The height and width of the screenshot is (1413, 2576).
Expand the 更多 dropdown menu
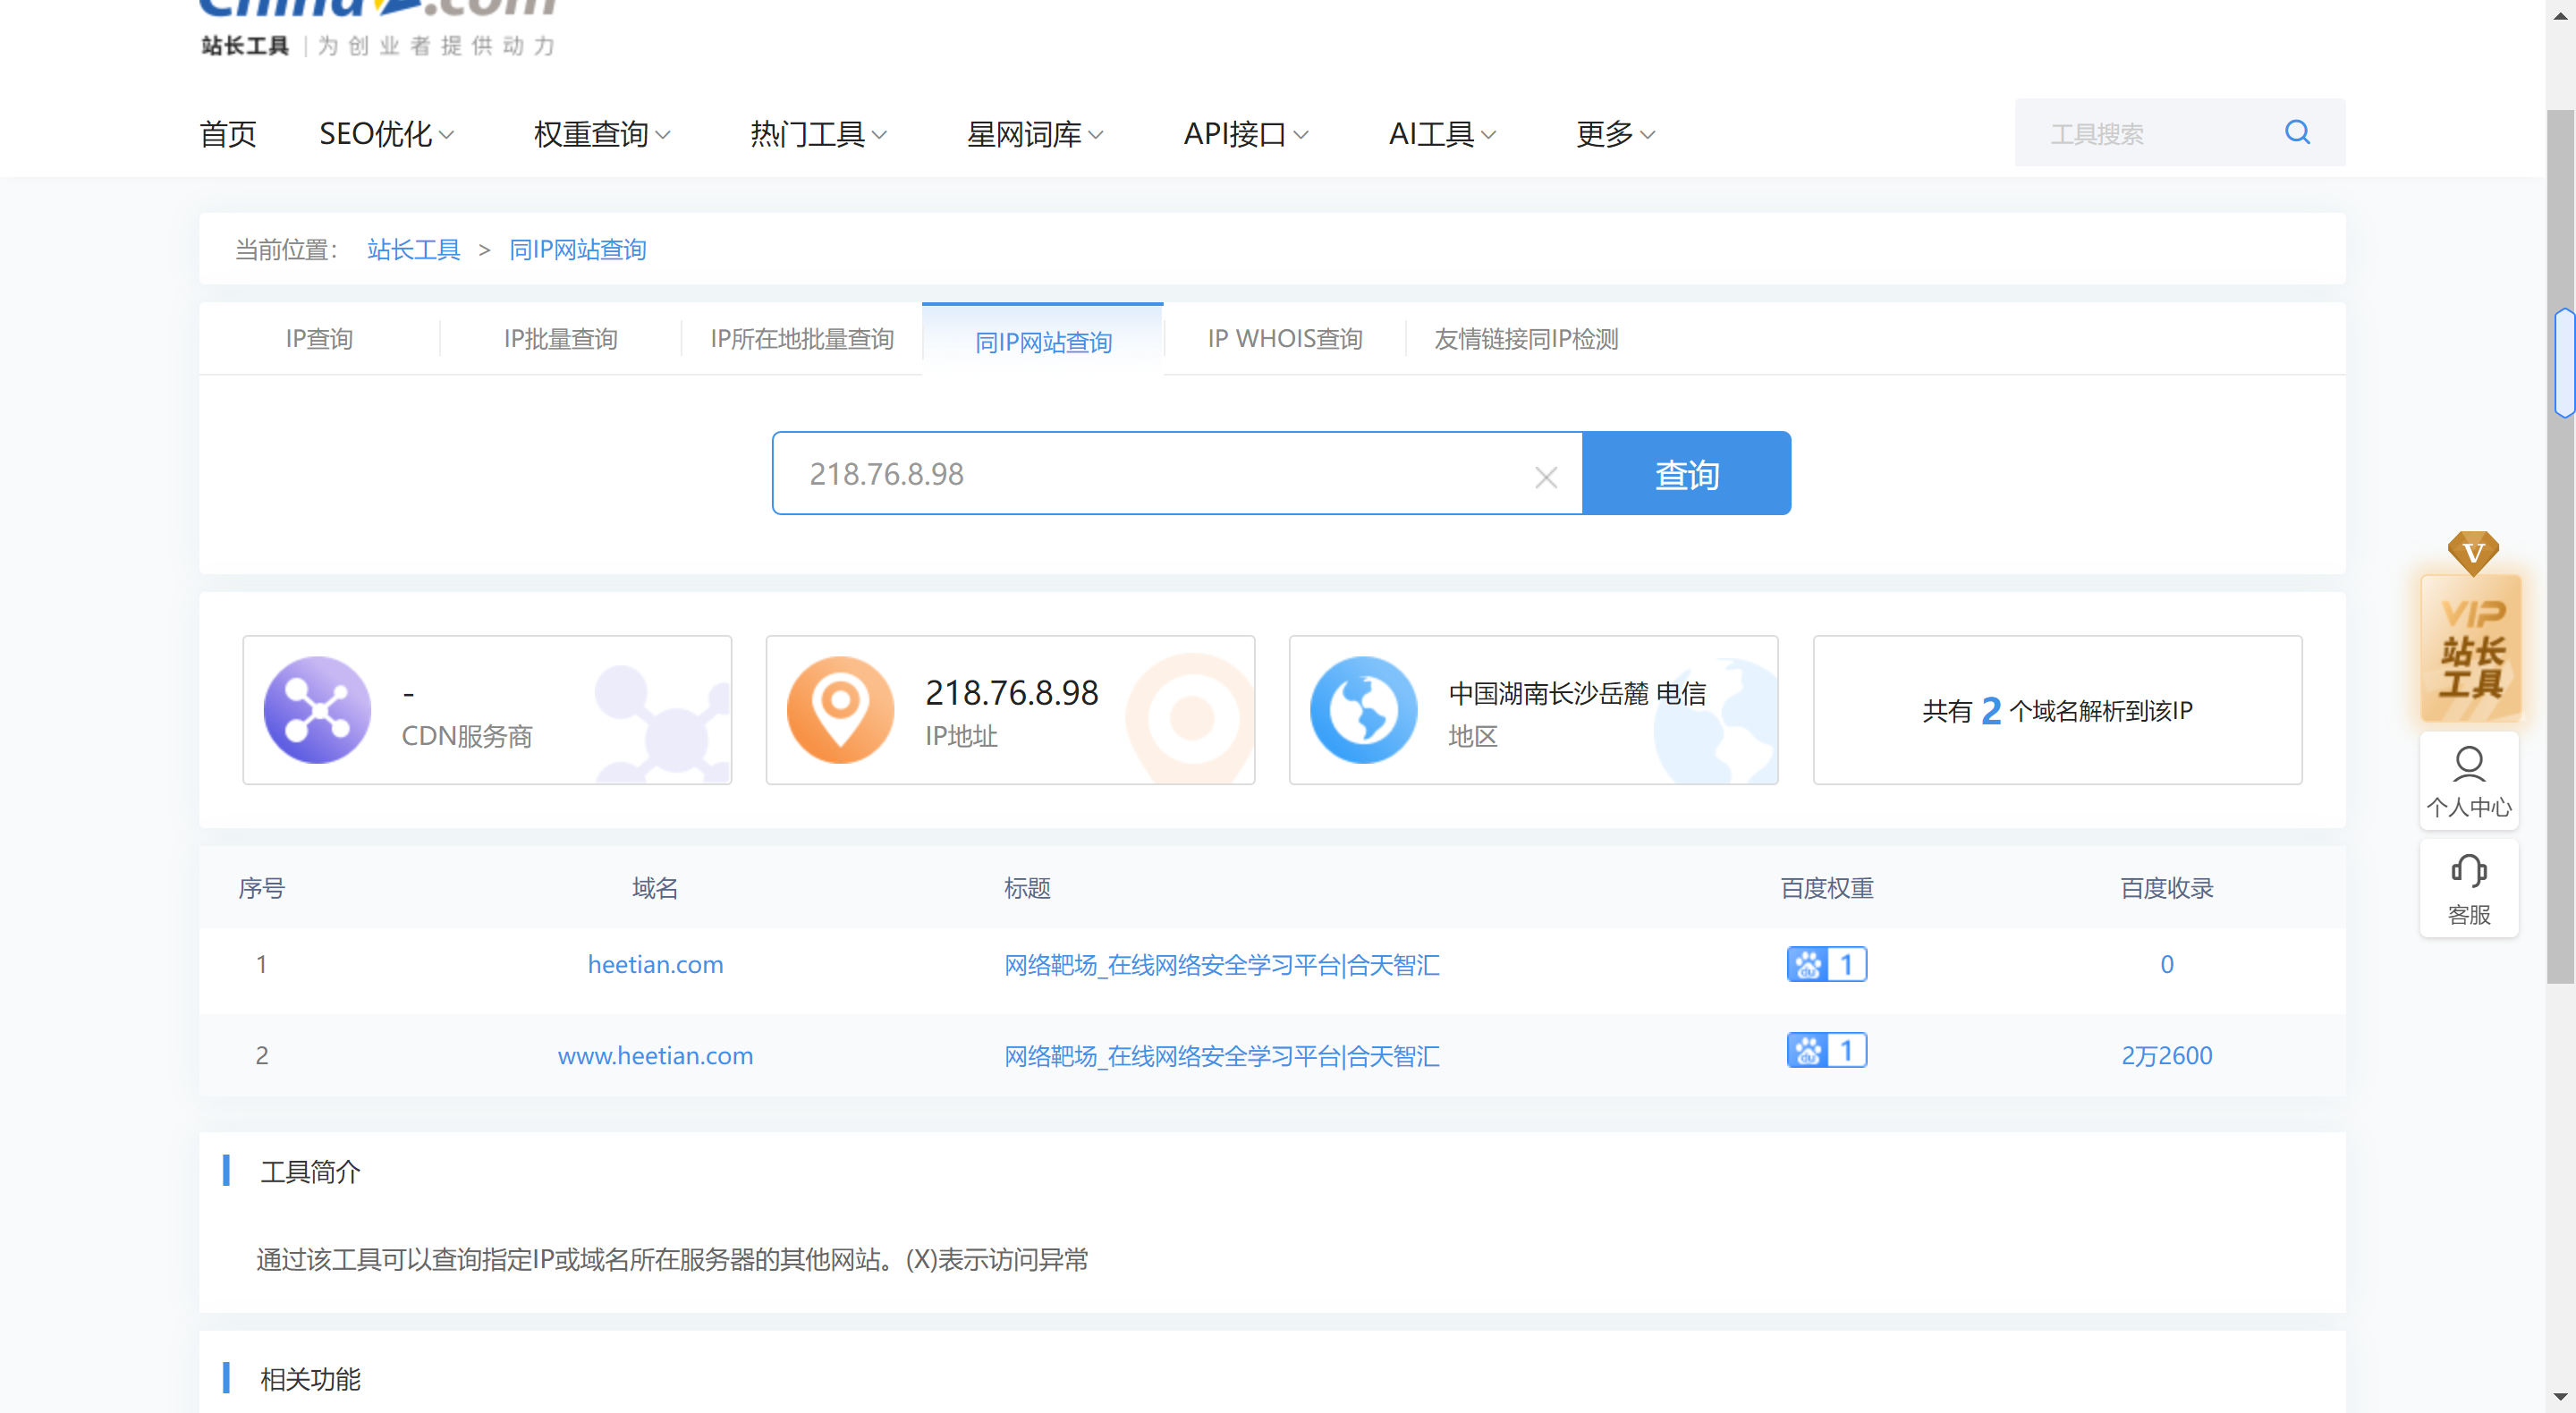[x=1614, y=134]
